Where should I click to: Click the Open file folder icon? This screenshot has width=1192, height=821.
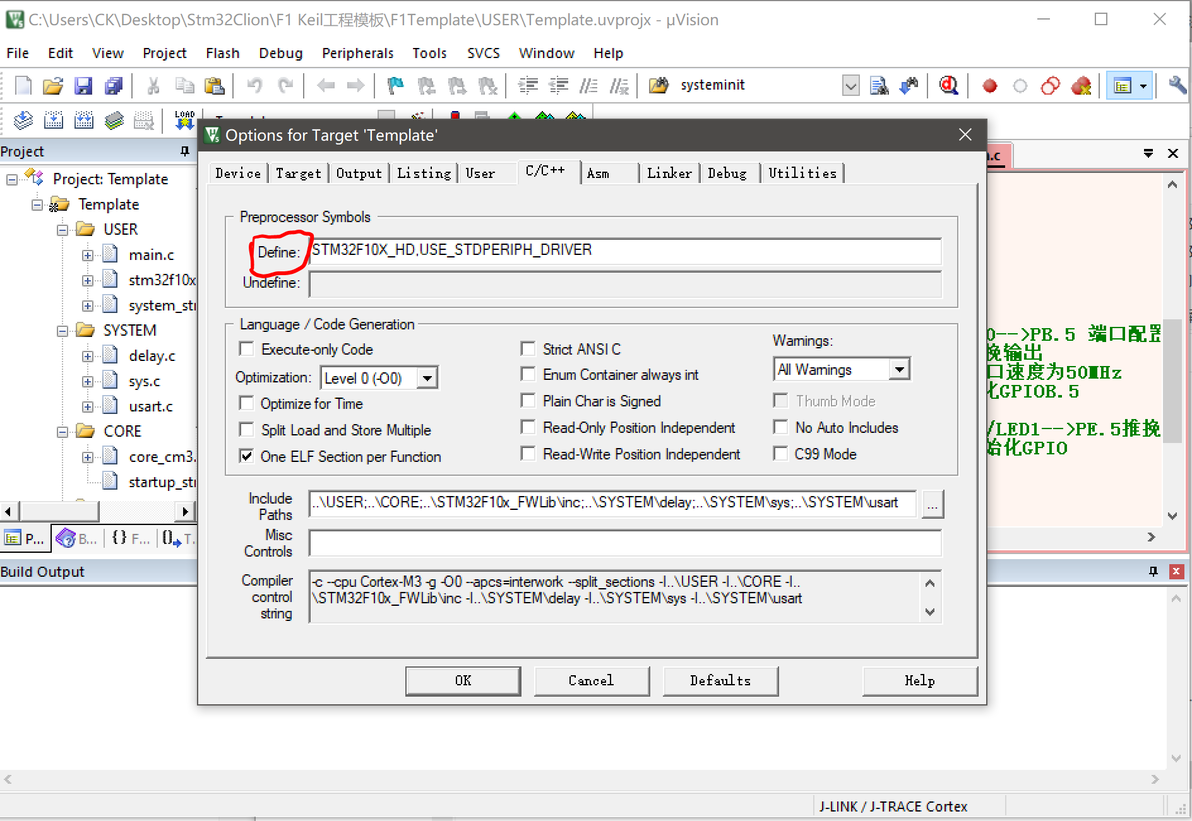click(x=52, y=85)
